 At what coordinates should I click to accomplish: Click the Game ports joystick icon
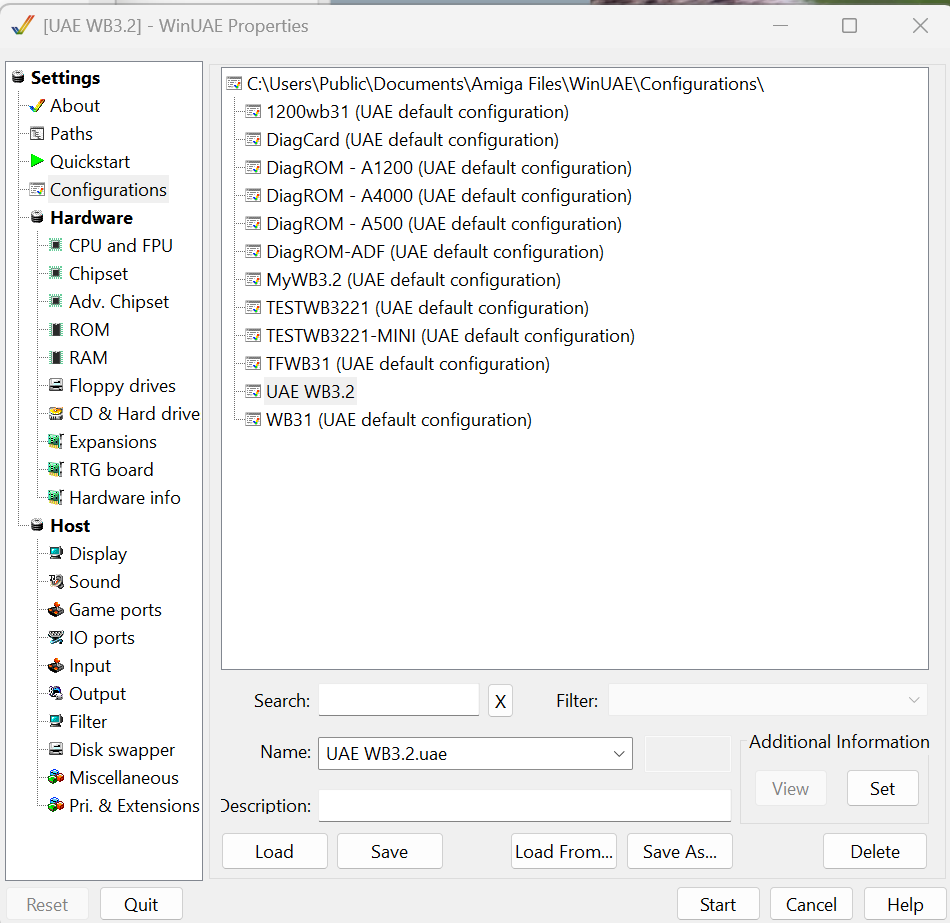[56, 609]
